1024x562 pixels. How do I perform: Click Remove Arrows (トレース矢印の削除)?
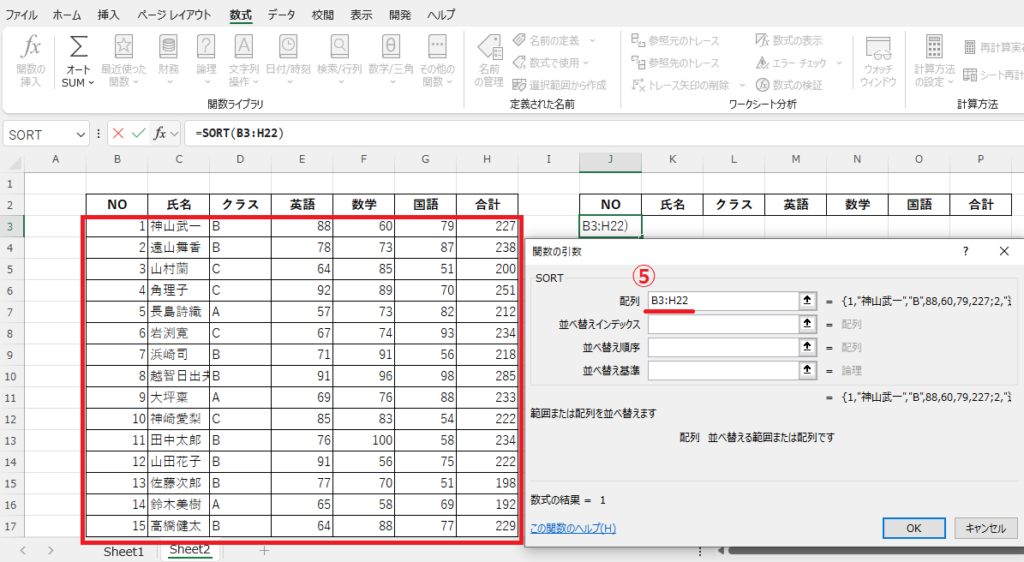pyautogui.click(x=680, y=85)
